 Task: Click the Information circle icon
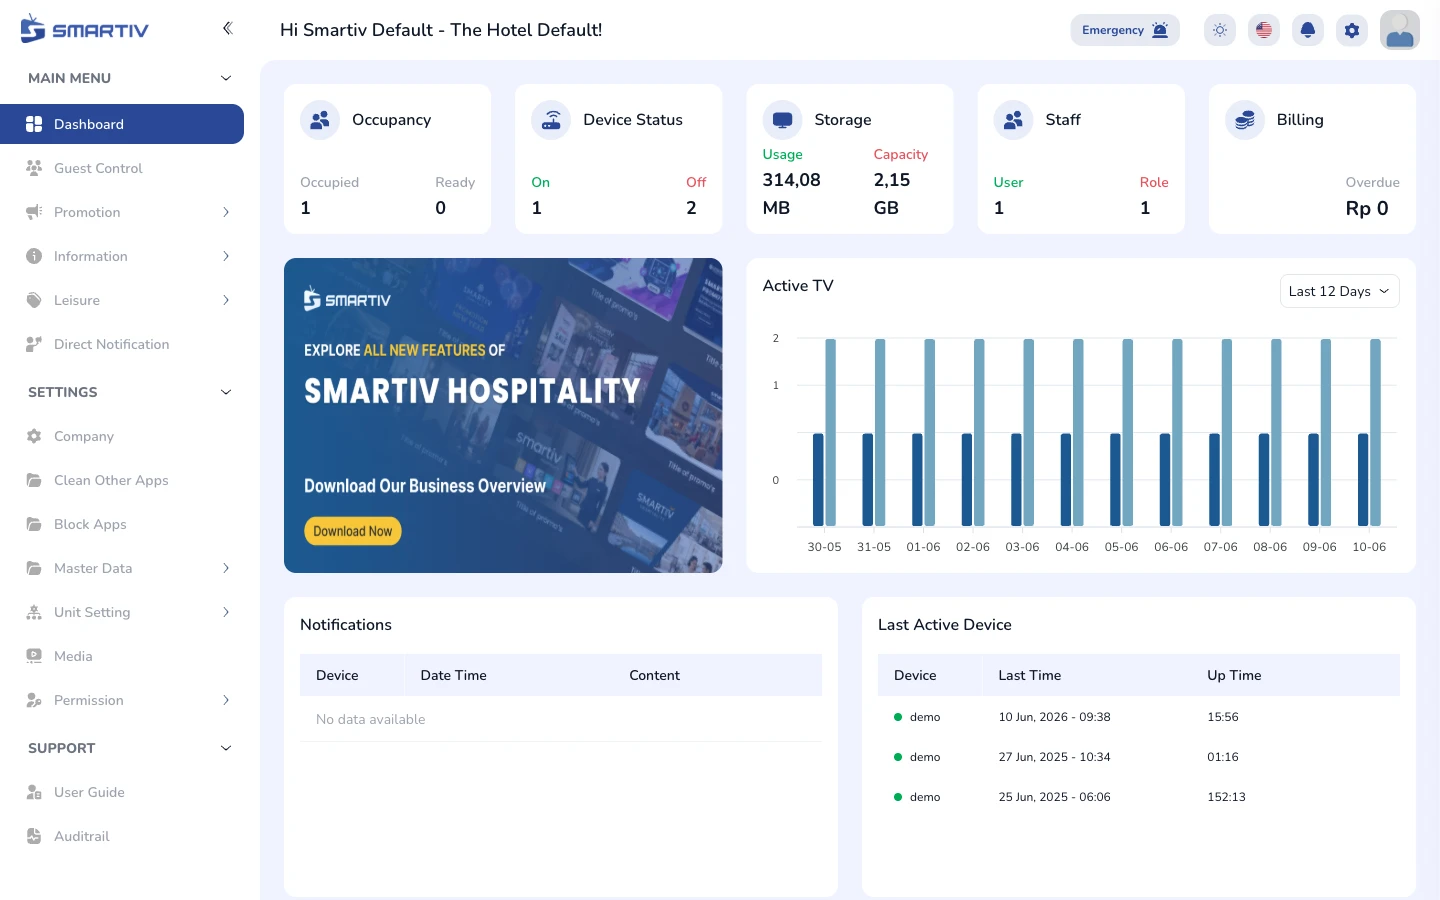(34, 256)
